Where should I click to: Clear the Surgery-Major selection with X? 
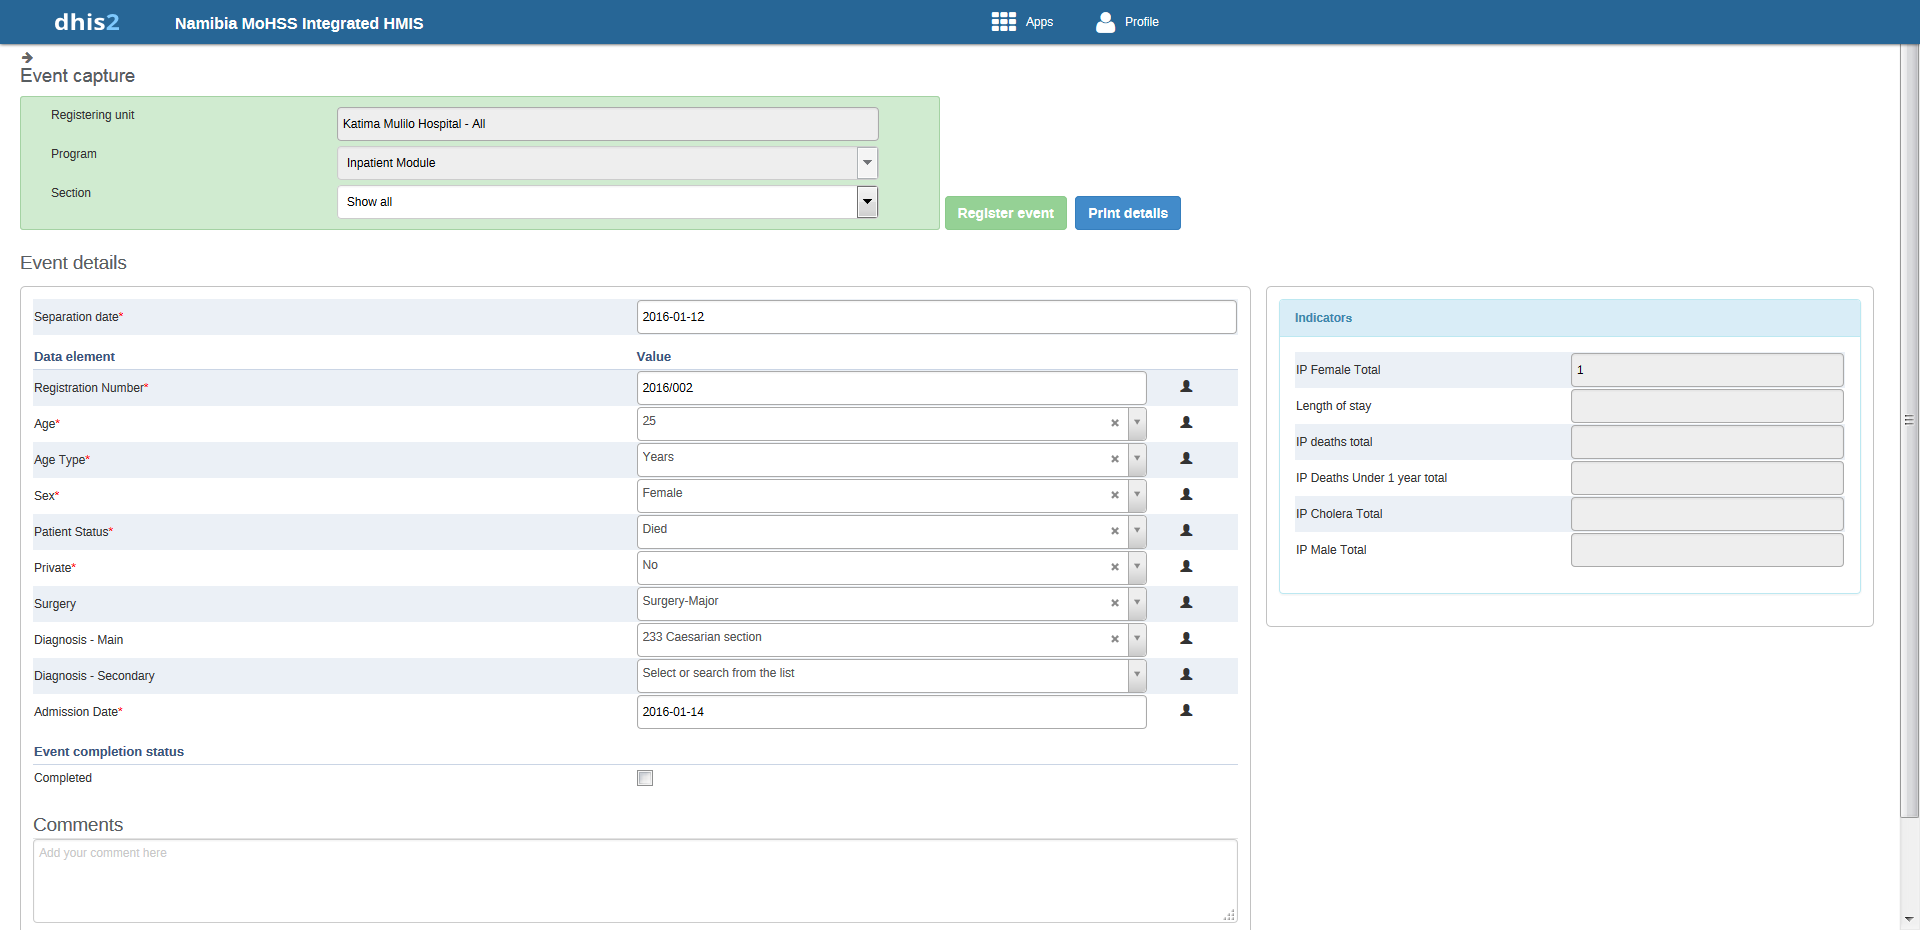click(x=1114, y=603)
